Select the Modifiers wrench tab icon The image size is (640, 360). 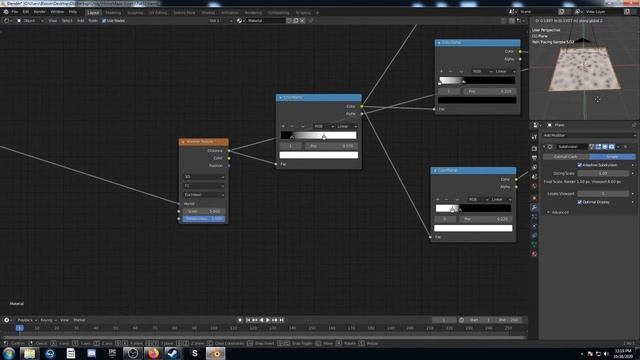[534, 208]
